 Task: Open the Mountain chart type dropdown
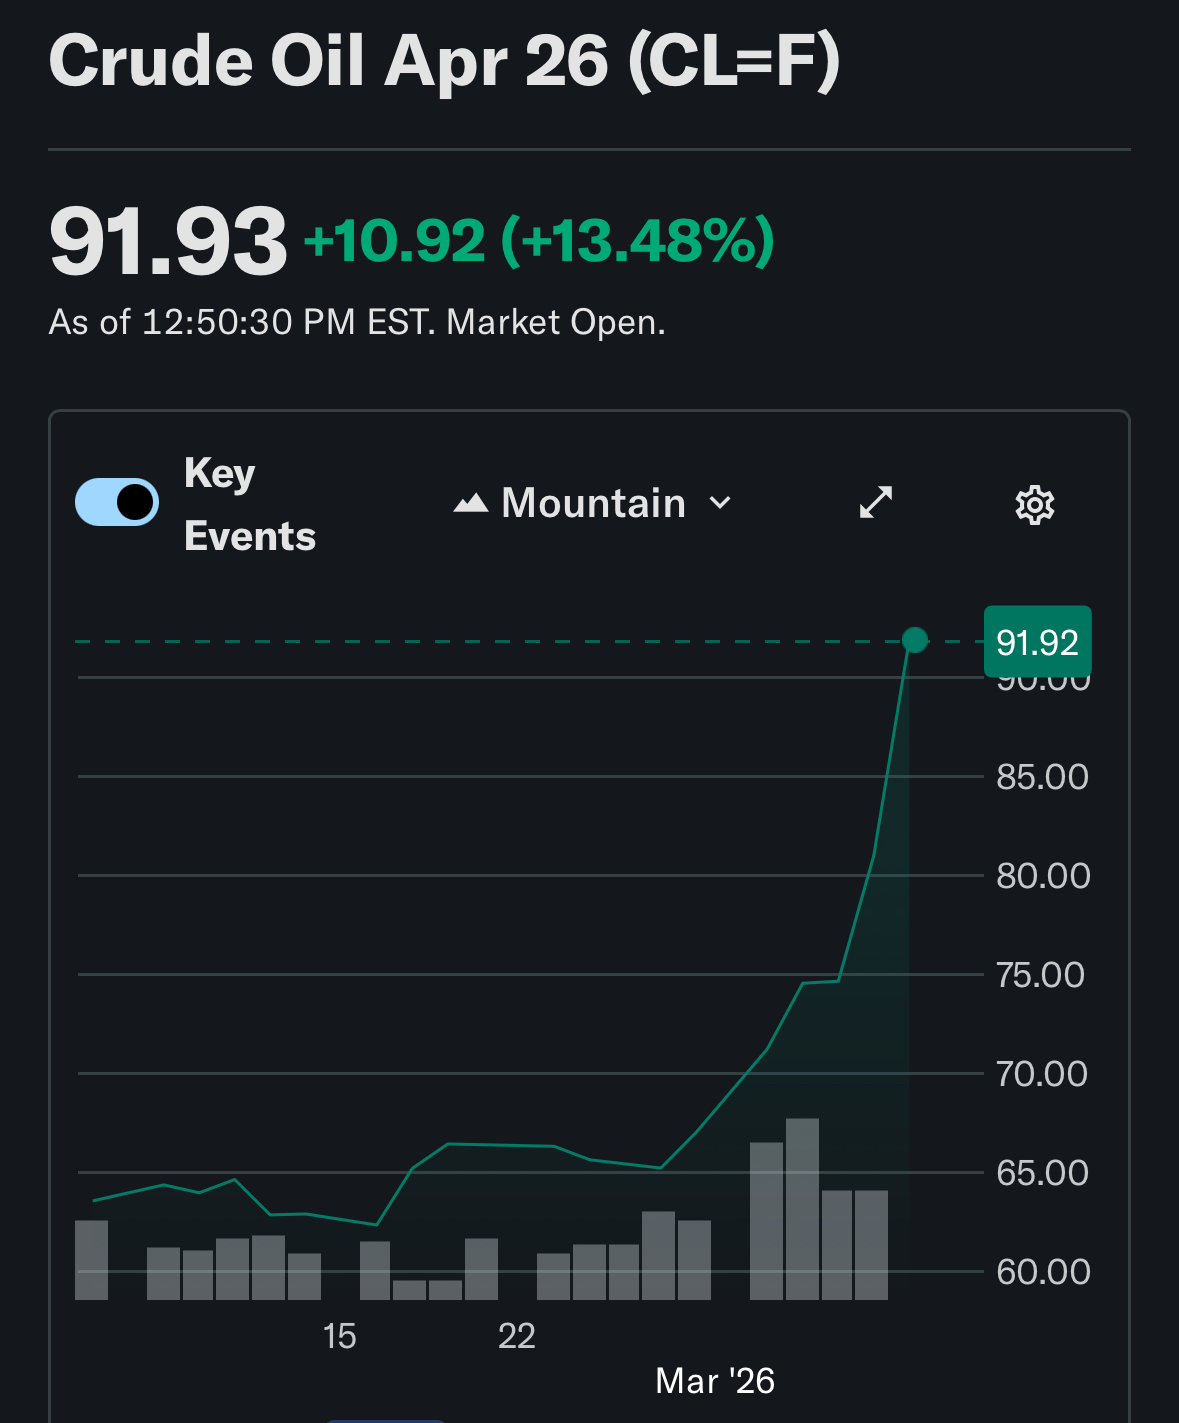[x=593, y=503]
